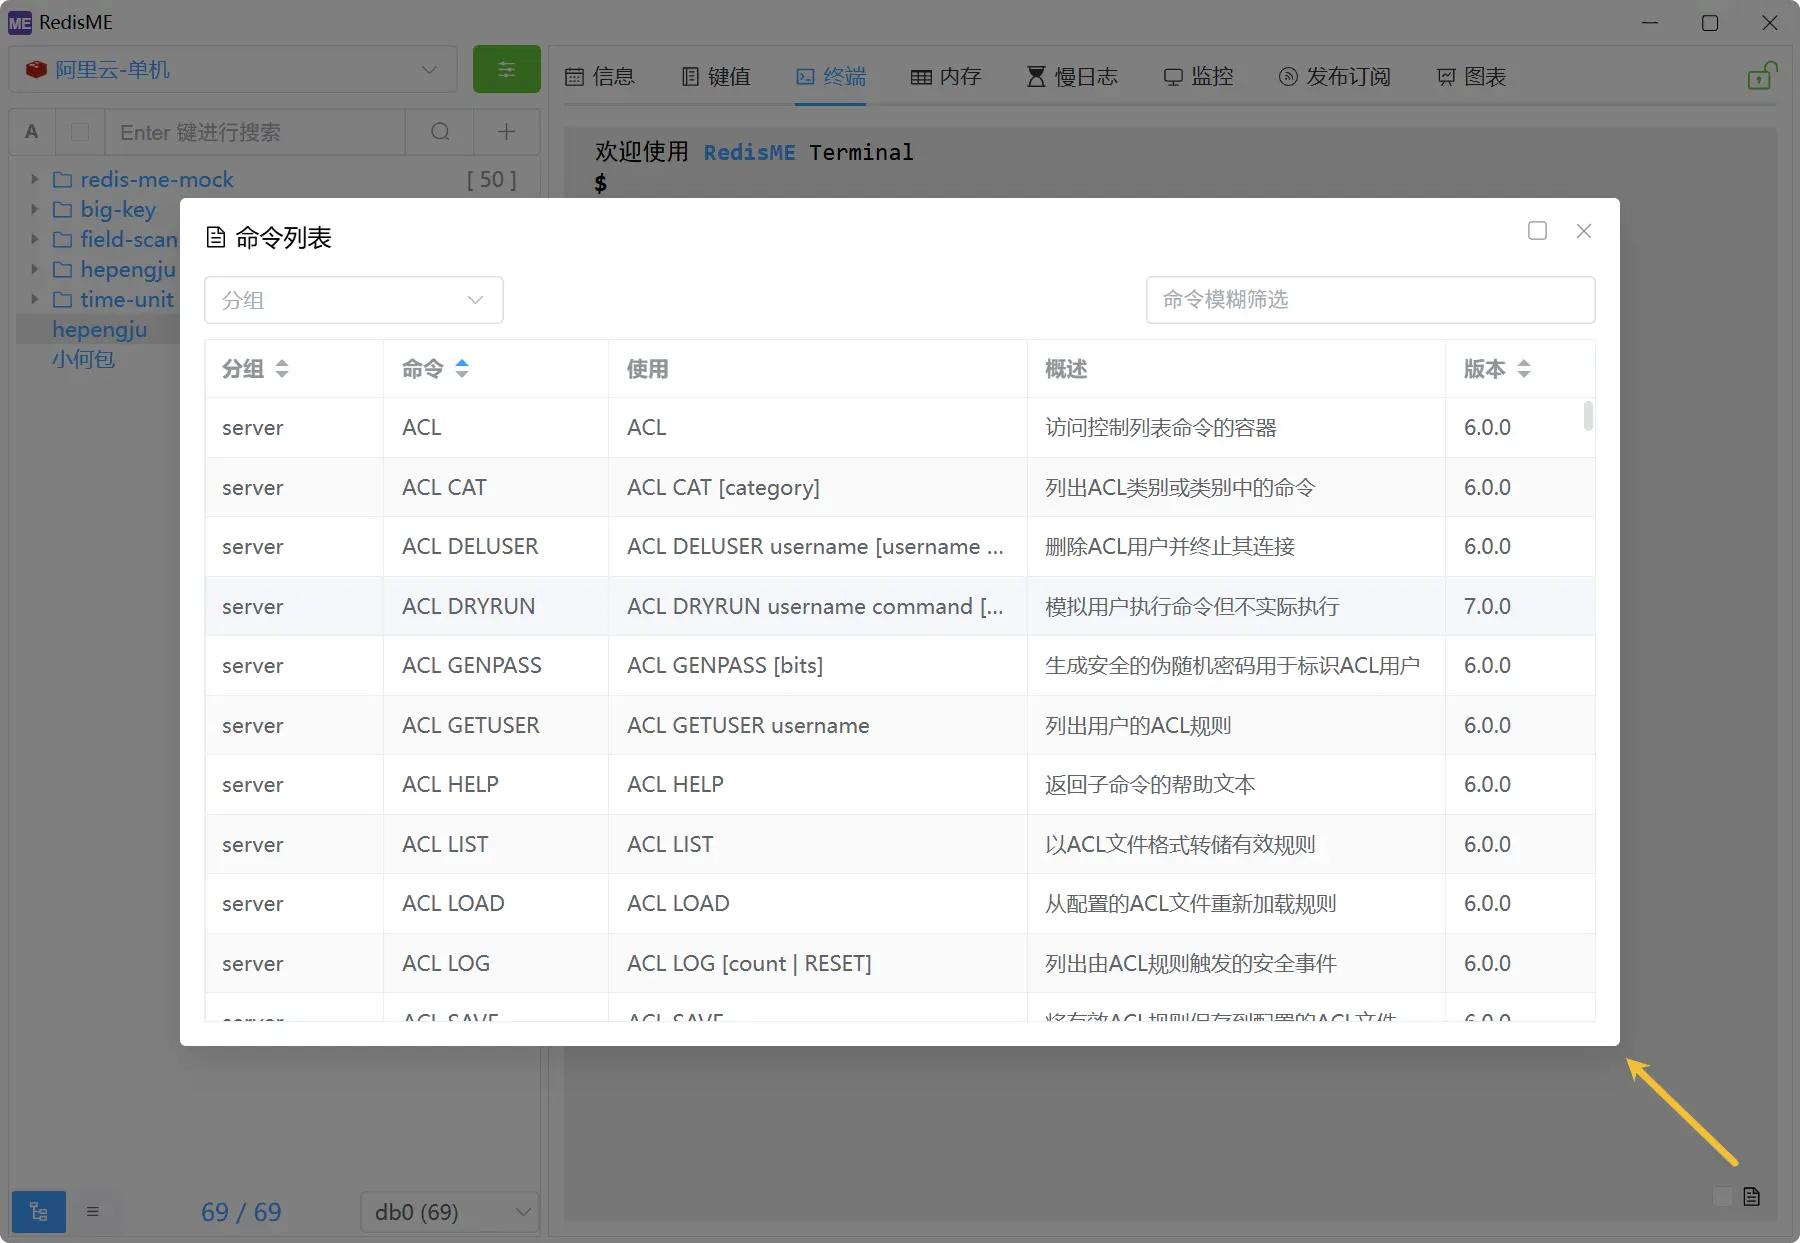Click the 7.0.0 version cell
This screenshot has width=1800, height=1243.
(x=1520, y=606)
